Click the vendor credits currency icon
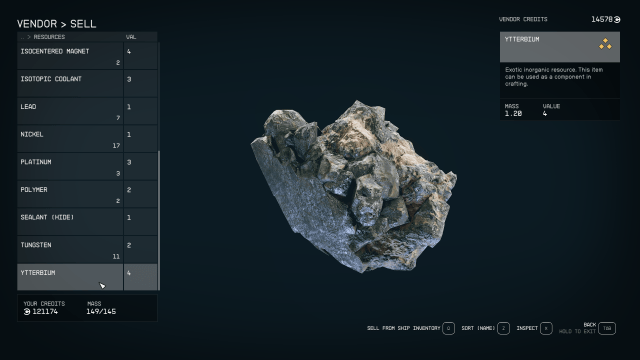The image size is (640, 360). [617, 19]
